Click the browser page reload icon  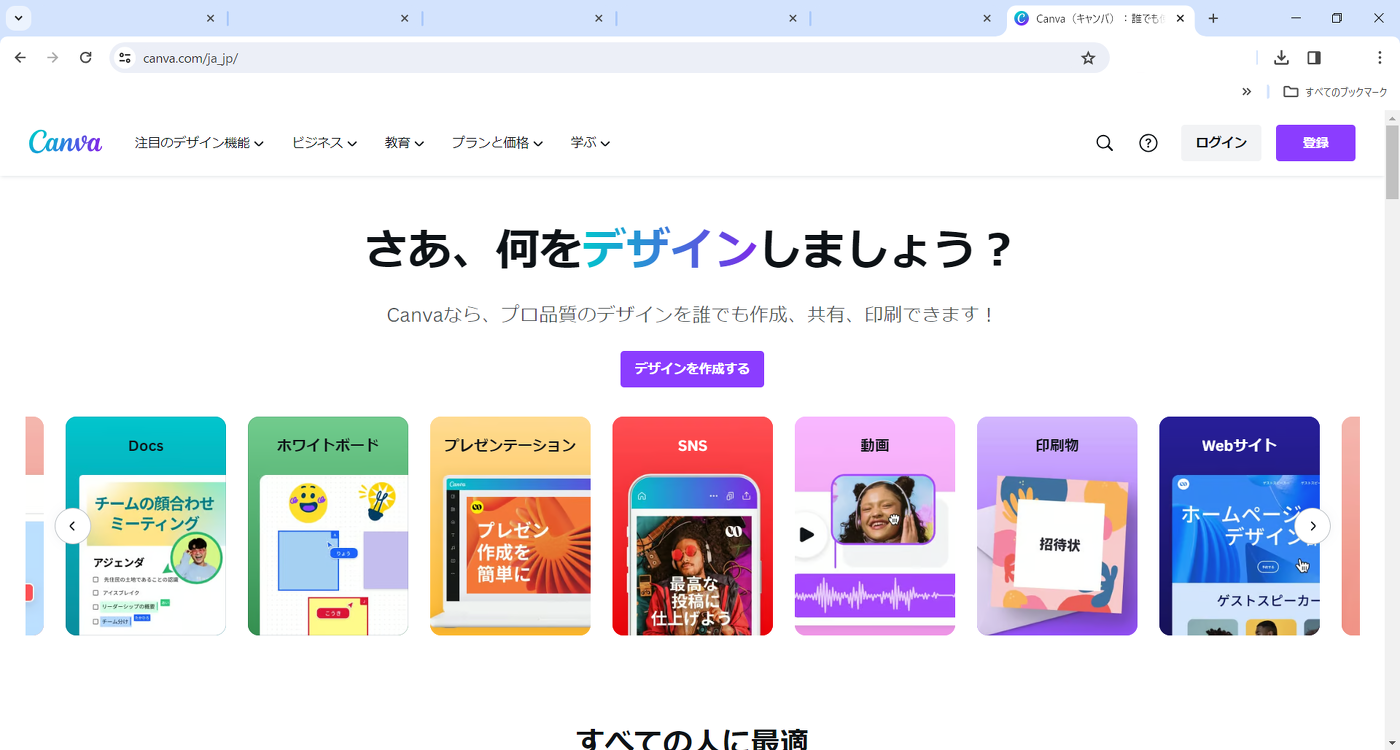point(85,58)
